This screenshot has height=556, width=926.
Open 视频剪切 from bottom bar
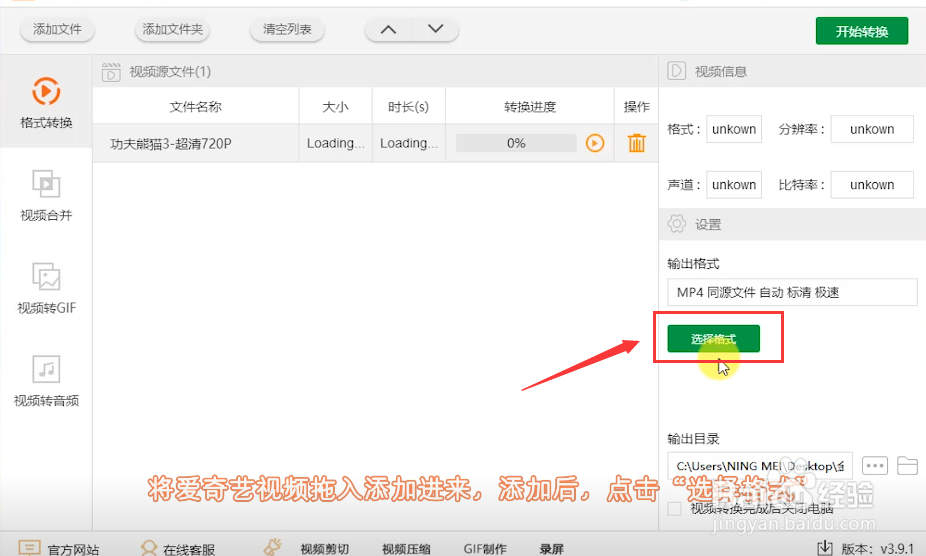coord(324,549)
